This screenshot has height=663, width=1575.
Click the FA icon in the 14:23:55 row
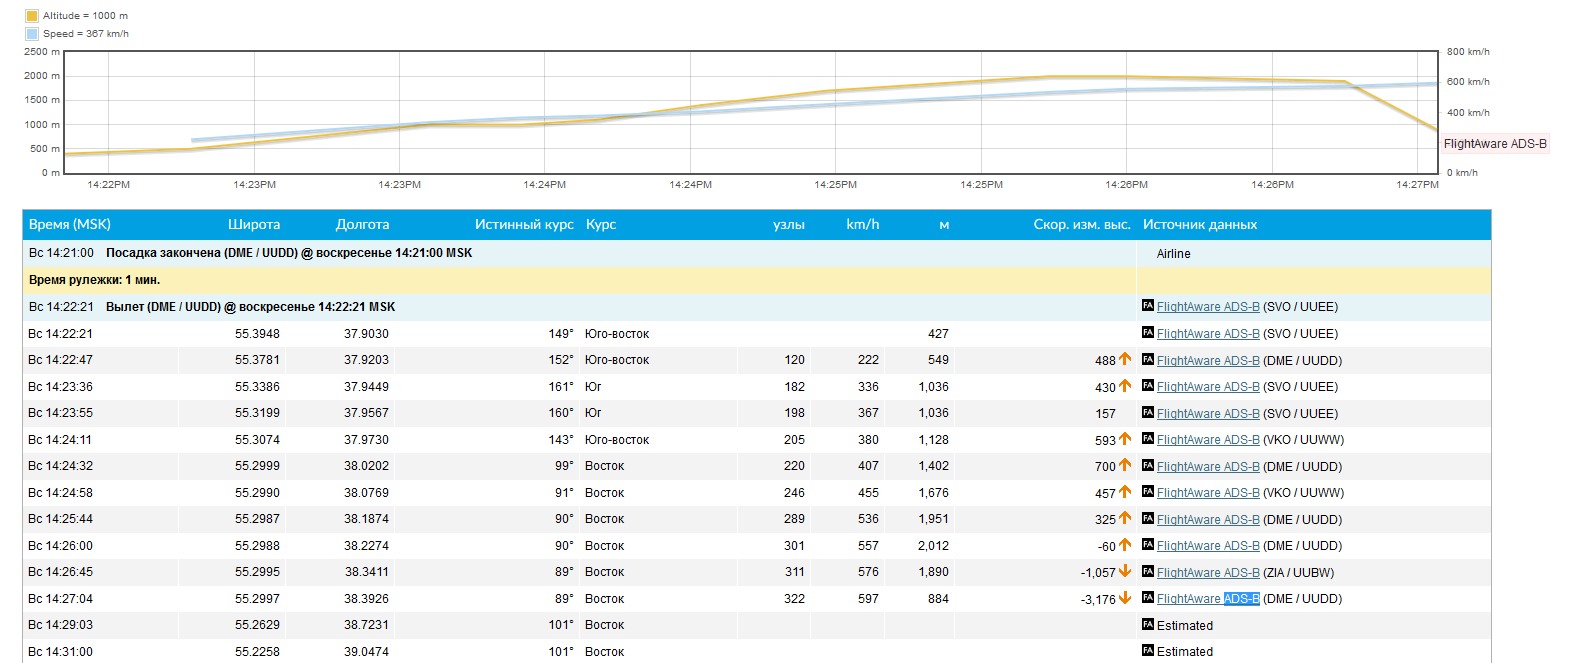(x=1148, y=413)
